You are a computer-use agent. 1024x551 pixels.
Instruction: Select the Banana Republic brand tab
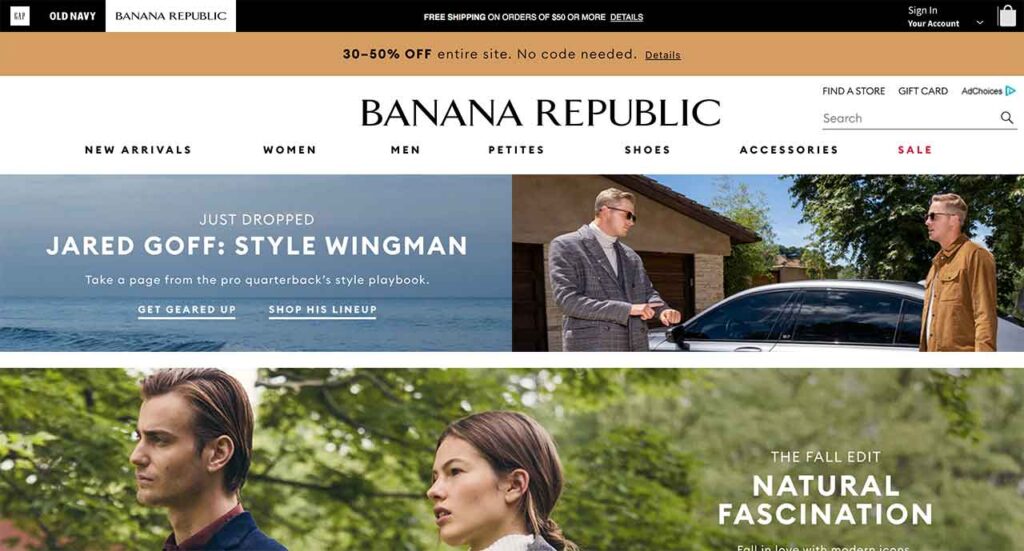coord(170,16)
